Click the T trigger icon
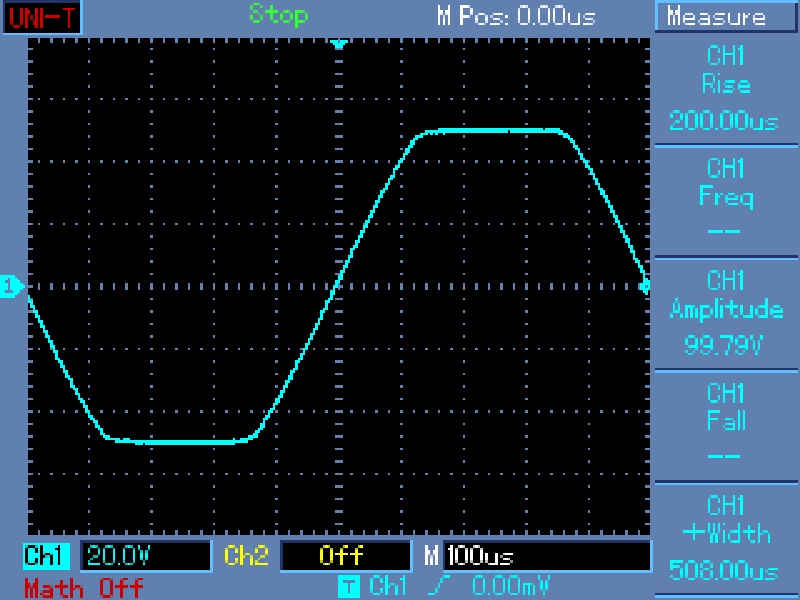The image size is (800, 600). coord(348,586)
